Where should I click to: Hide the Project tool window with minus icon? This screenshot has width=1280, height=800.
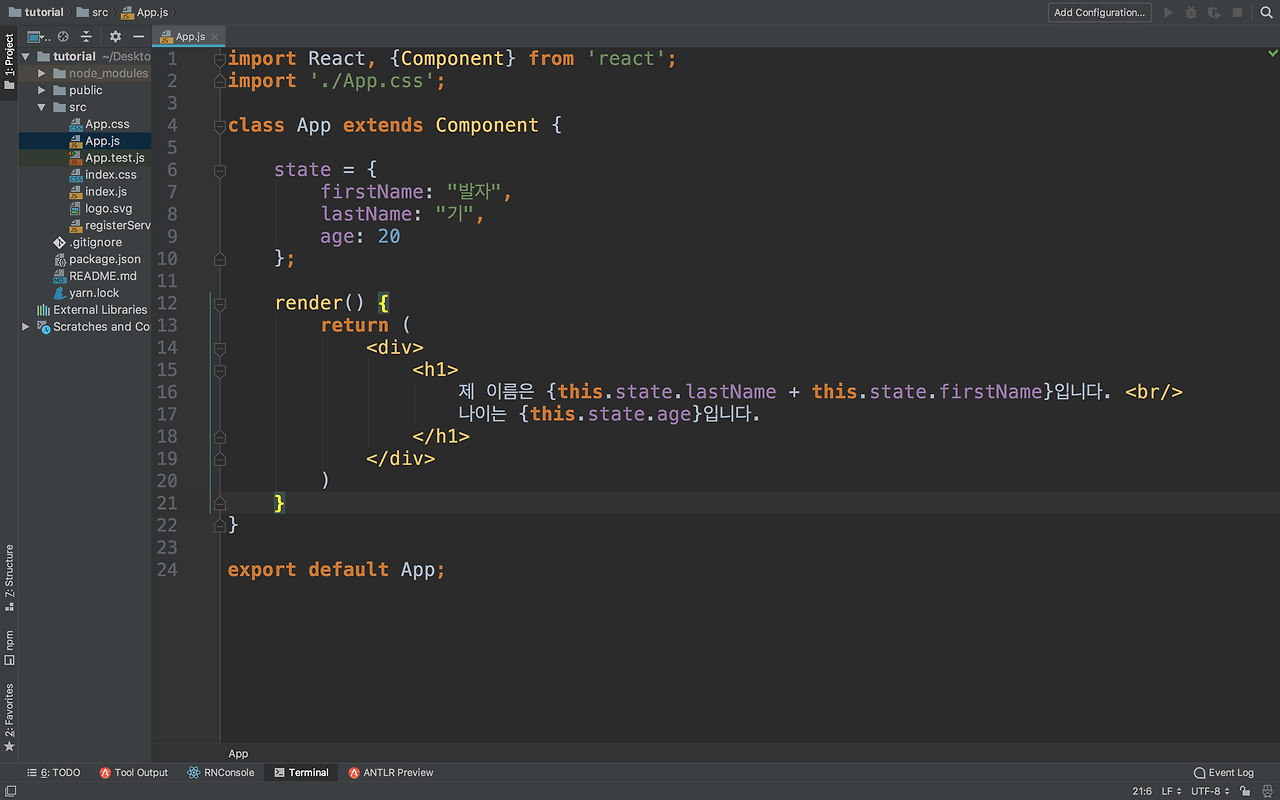139,37
